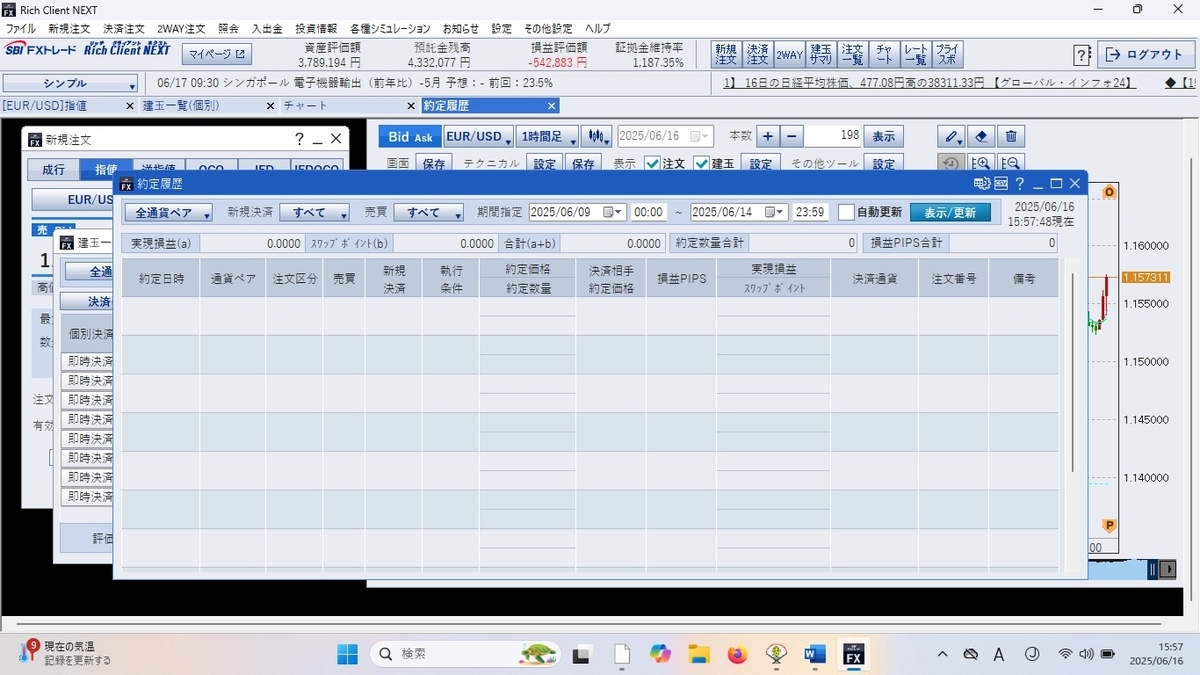Screen dimensions: 1200x675
Task: Open the レート一覧 toolbar button
Action: pos(915,54)
